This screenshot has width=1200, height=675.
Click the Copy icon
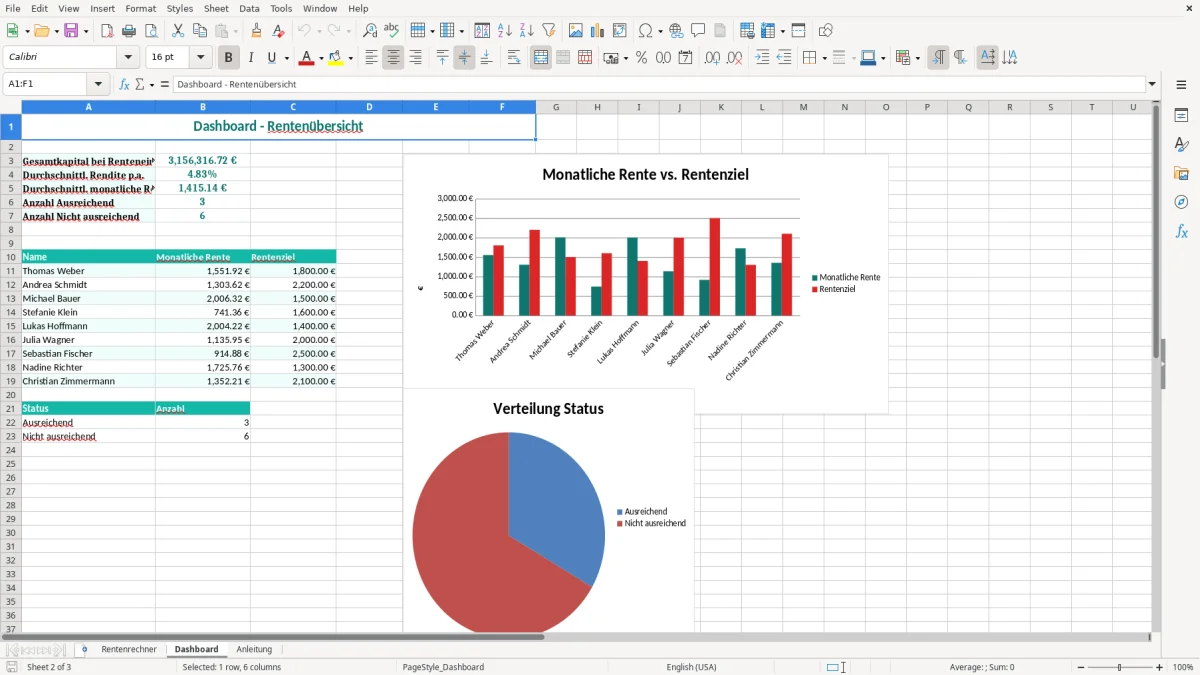pyautogui.click(x=200, y=31)
